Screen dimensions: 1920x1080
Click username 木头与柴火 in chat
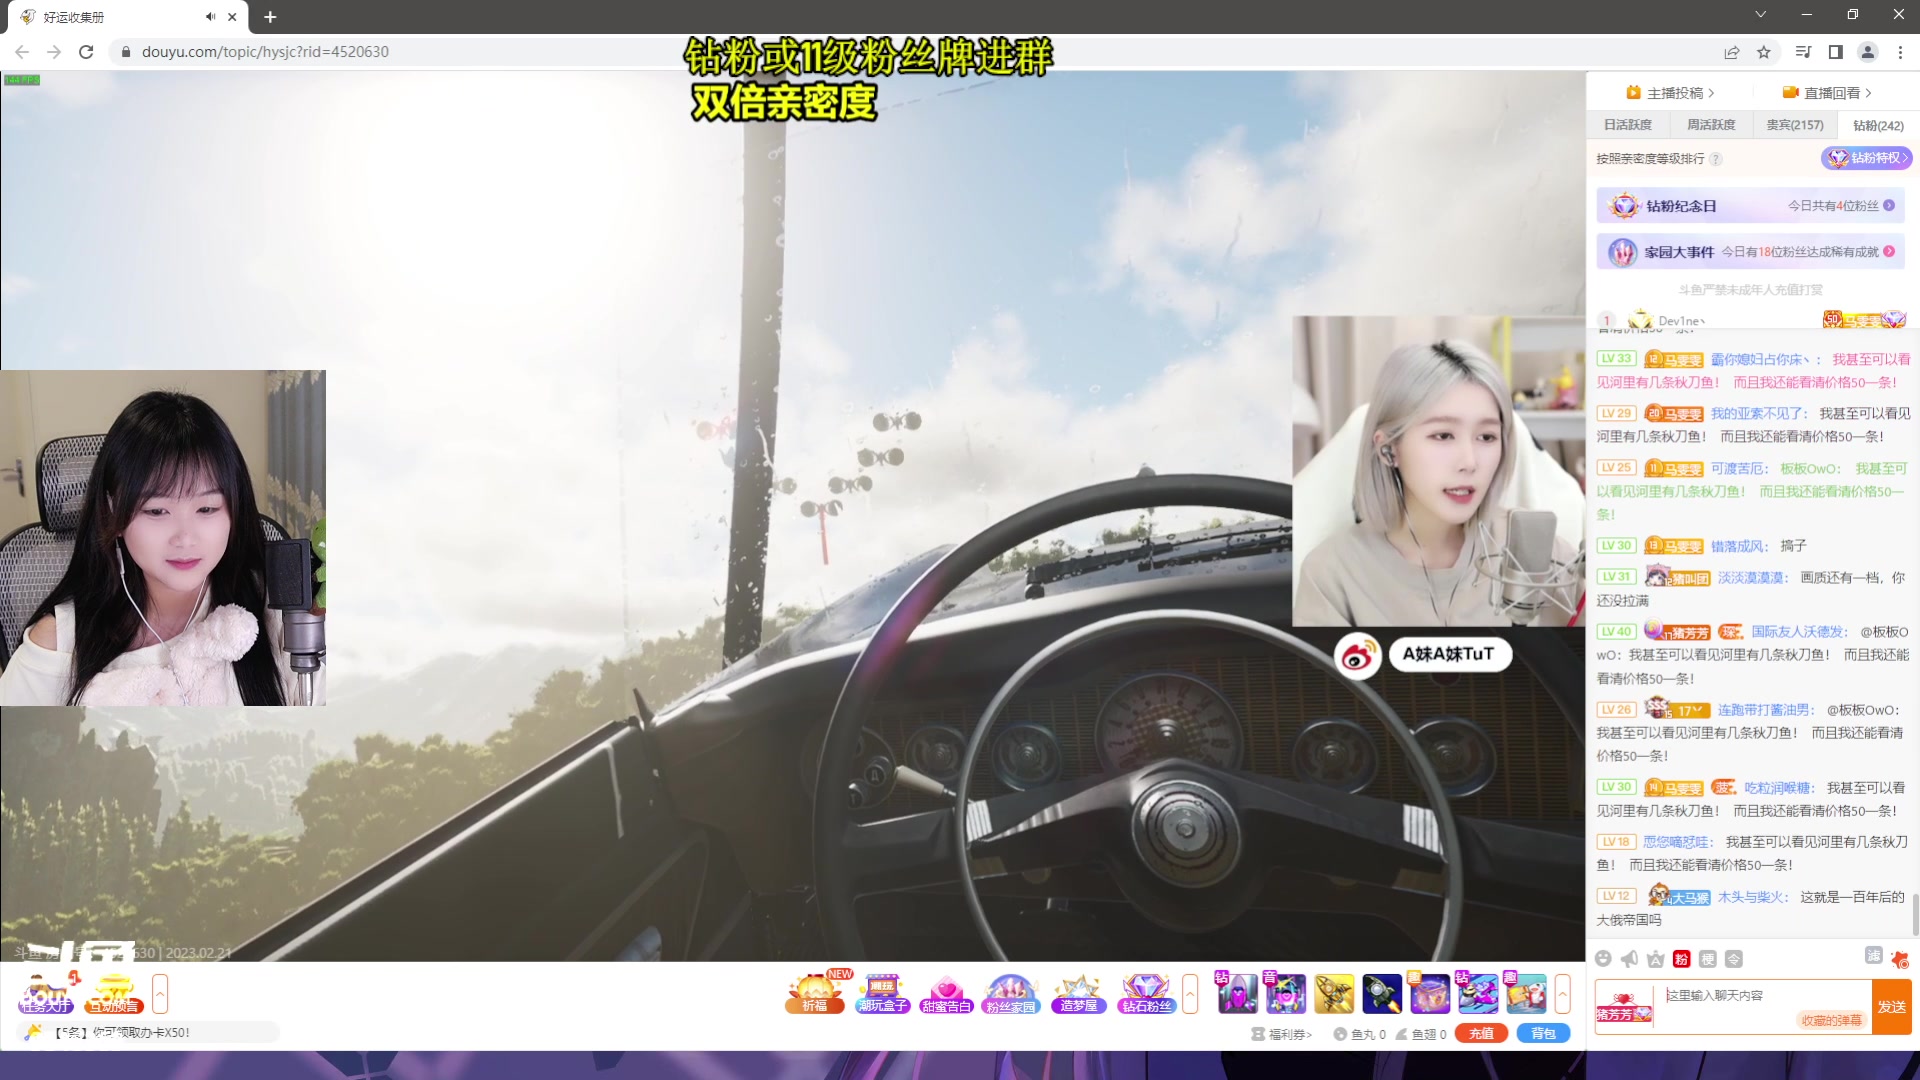point(1751,898)
